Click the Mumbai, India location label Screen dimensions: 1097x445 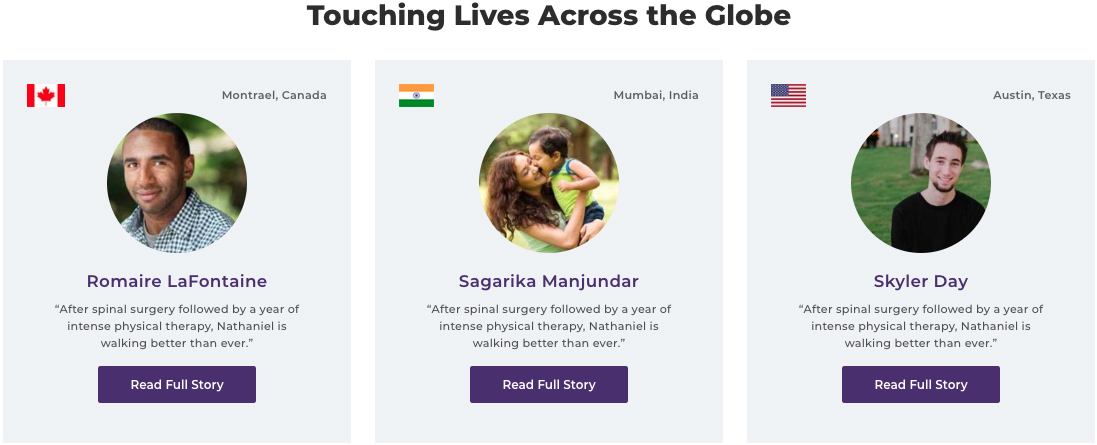click(x=656, y=95)
